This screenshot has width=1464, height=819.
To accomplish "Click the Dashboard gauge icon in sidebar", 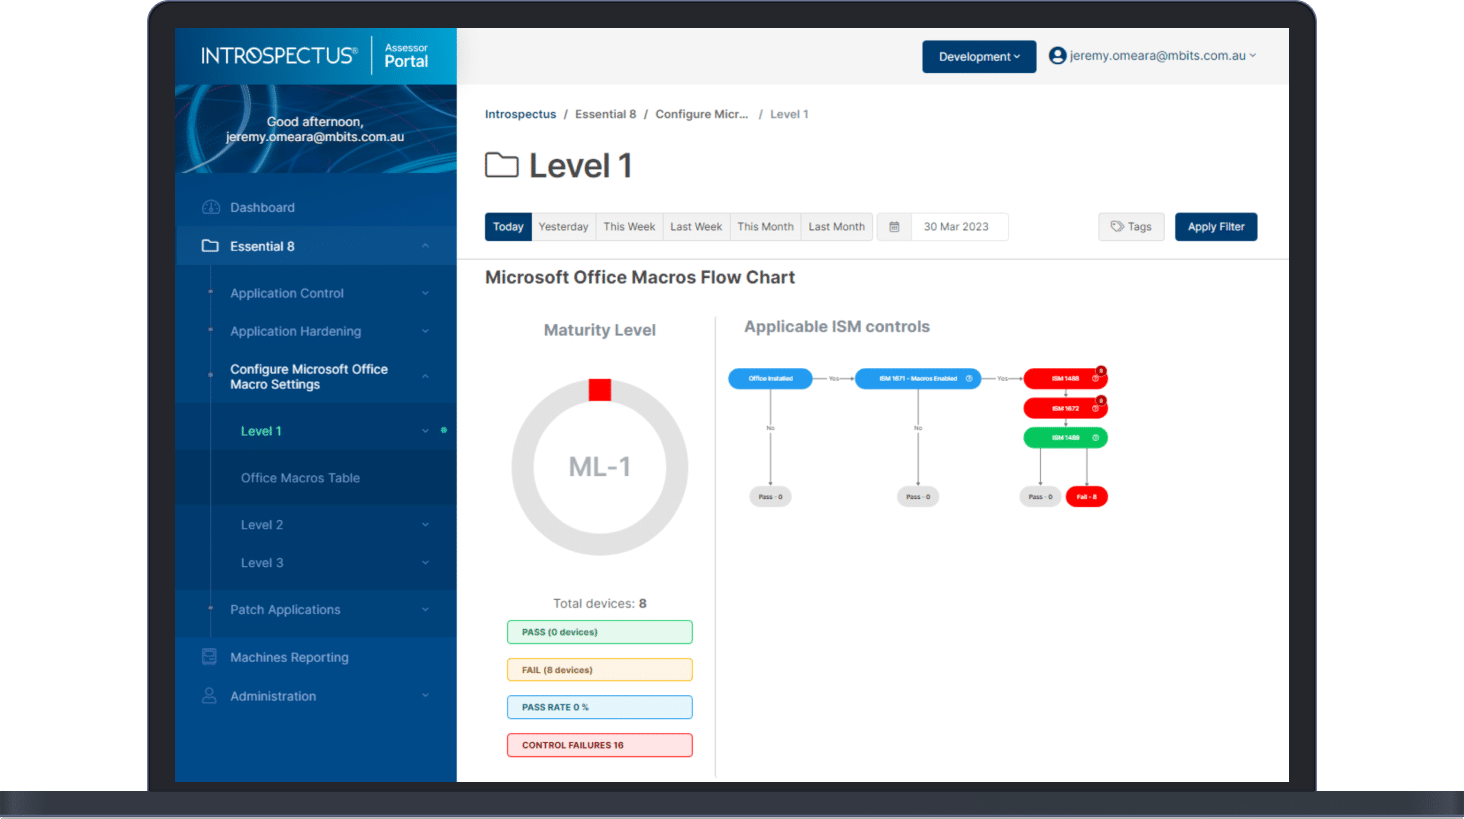I will [211, 208].
